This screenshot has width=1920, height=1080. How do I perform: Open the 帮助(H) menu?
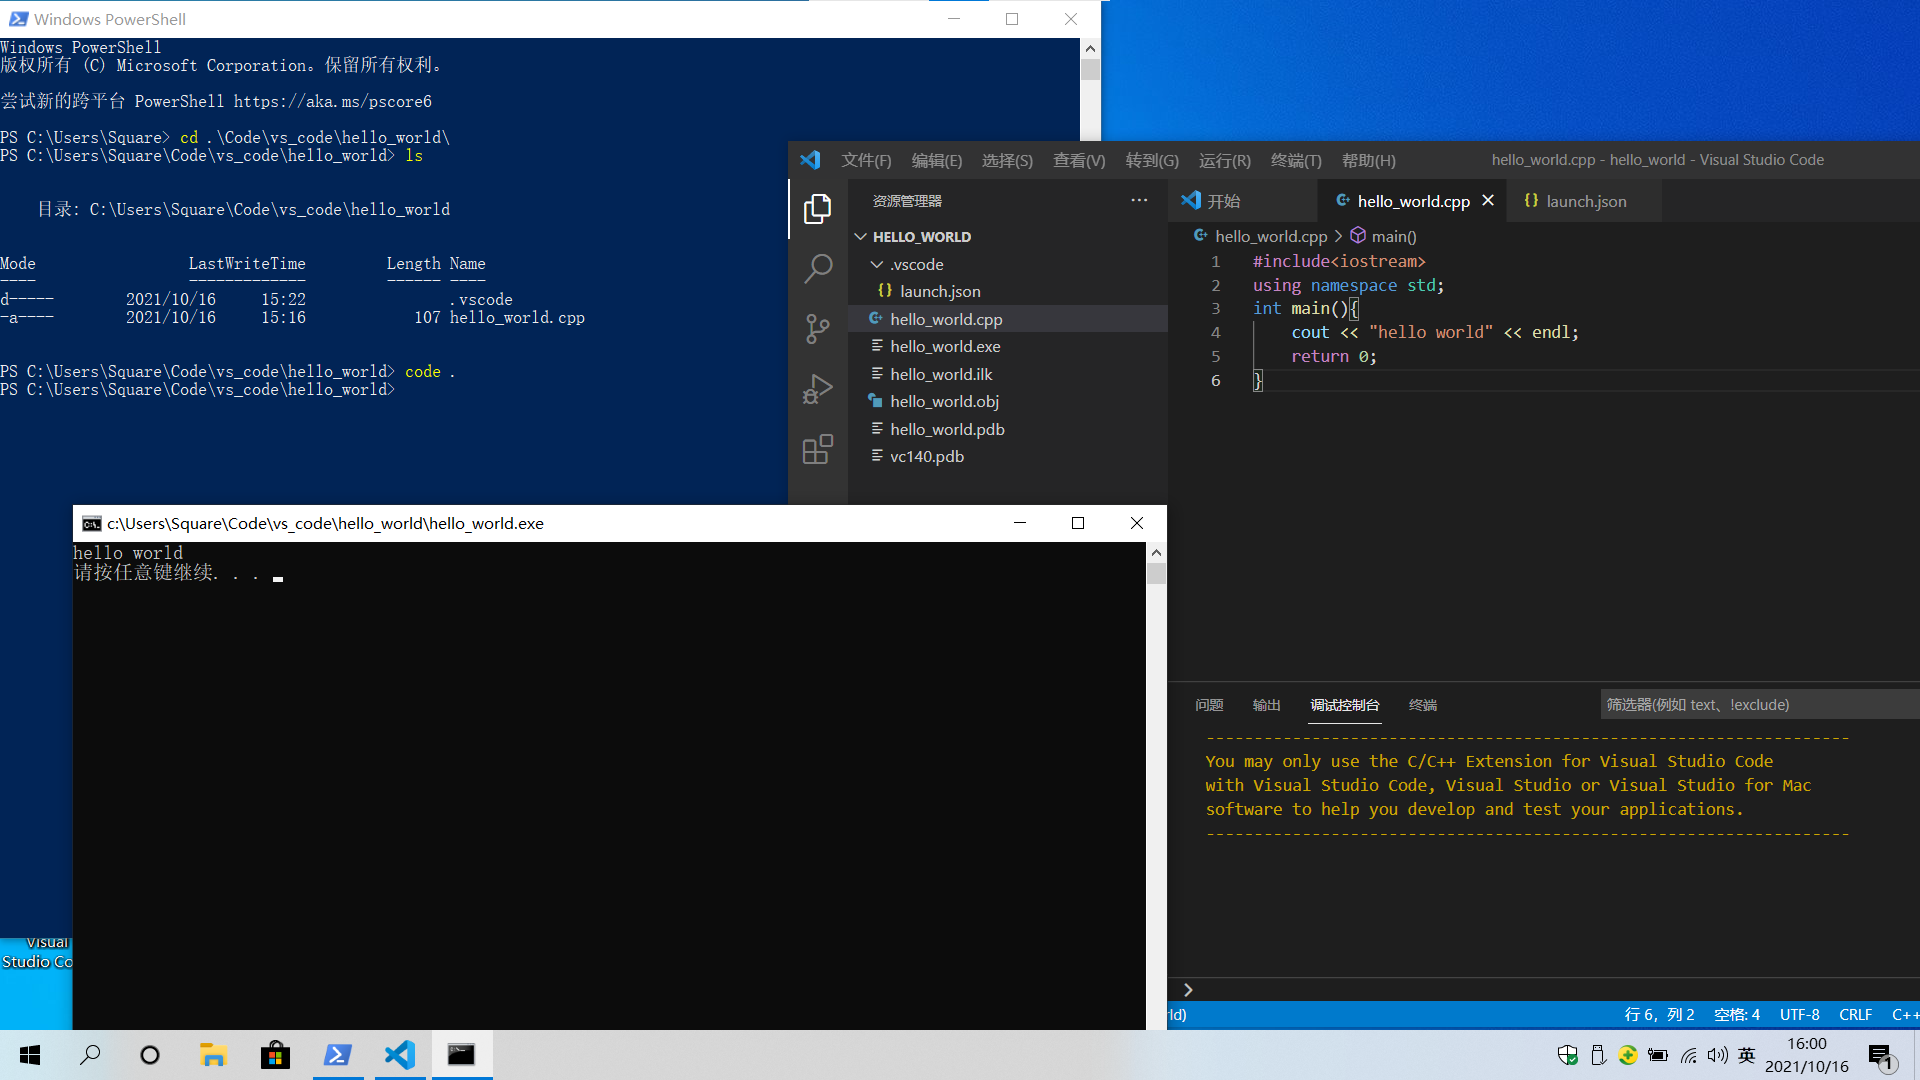click(x=1369, y=160)
